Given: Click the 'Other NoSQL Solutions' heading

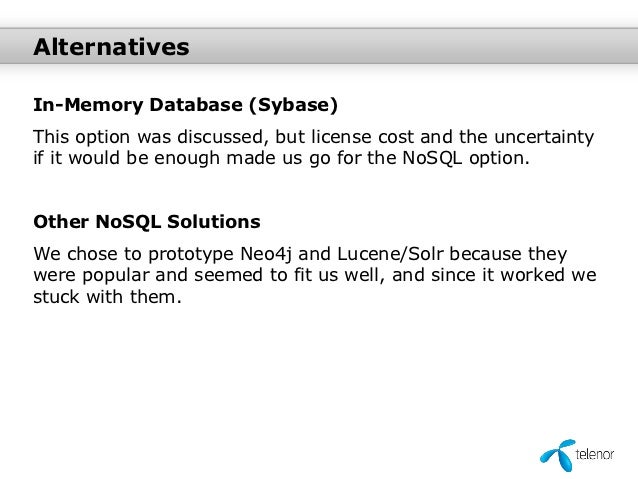Looking at the screenshot, I should click(x=146, y=221).
